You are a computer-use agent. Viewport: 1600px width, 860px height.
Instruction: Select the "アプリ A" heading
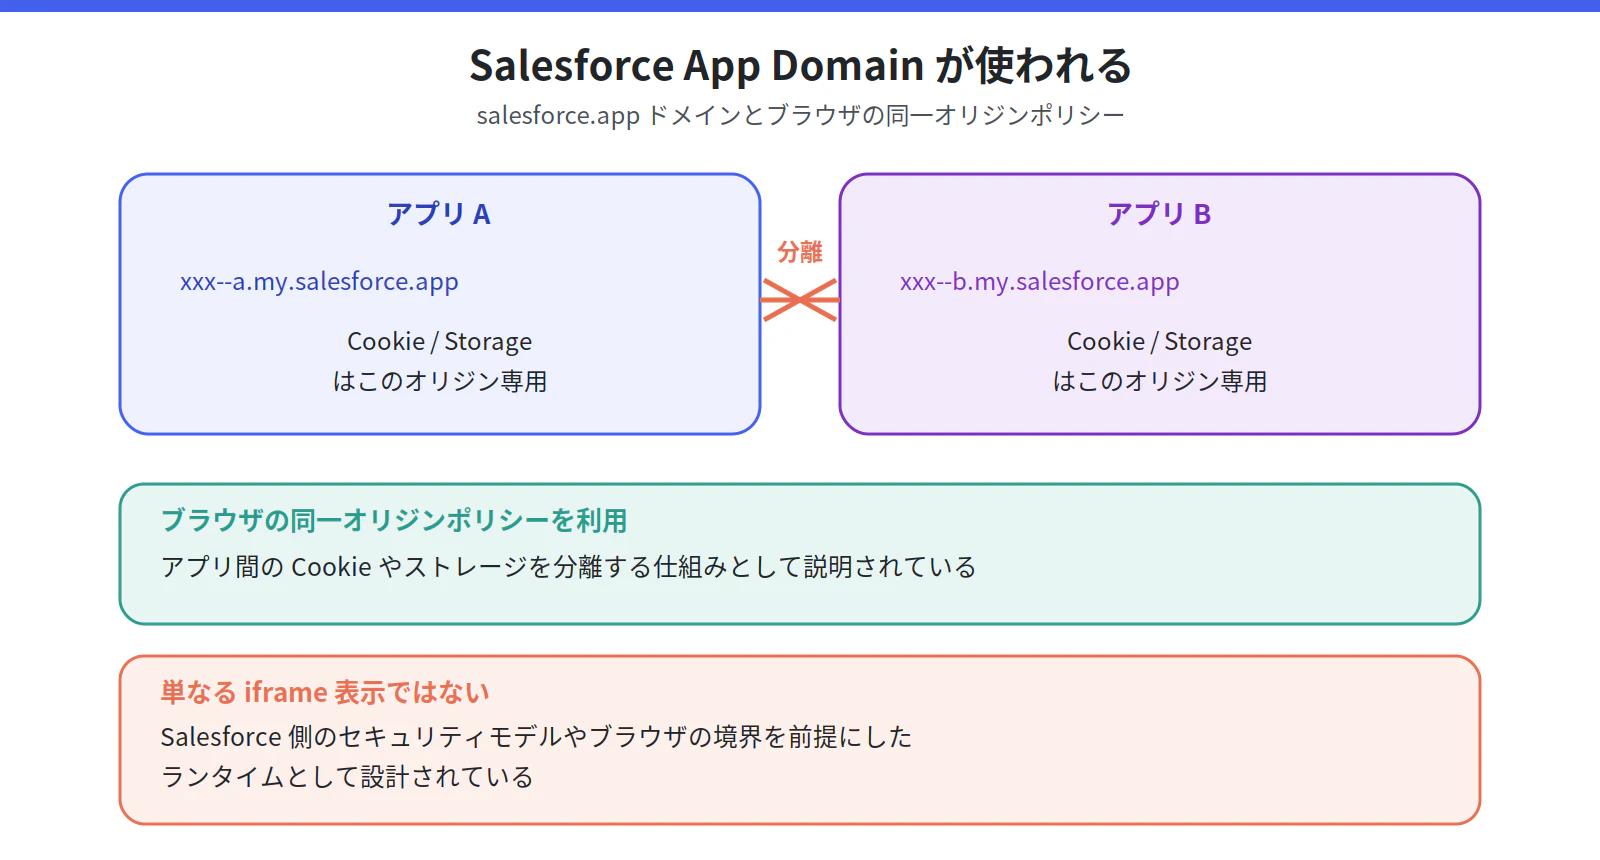tap(439, 214)
